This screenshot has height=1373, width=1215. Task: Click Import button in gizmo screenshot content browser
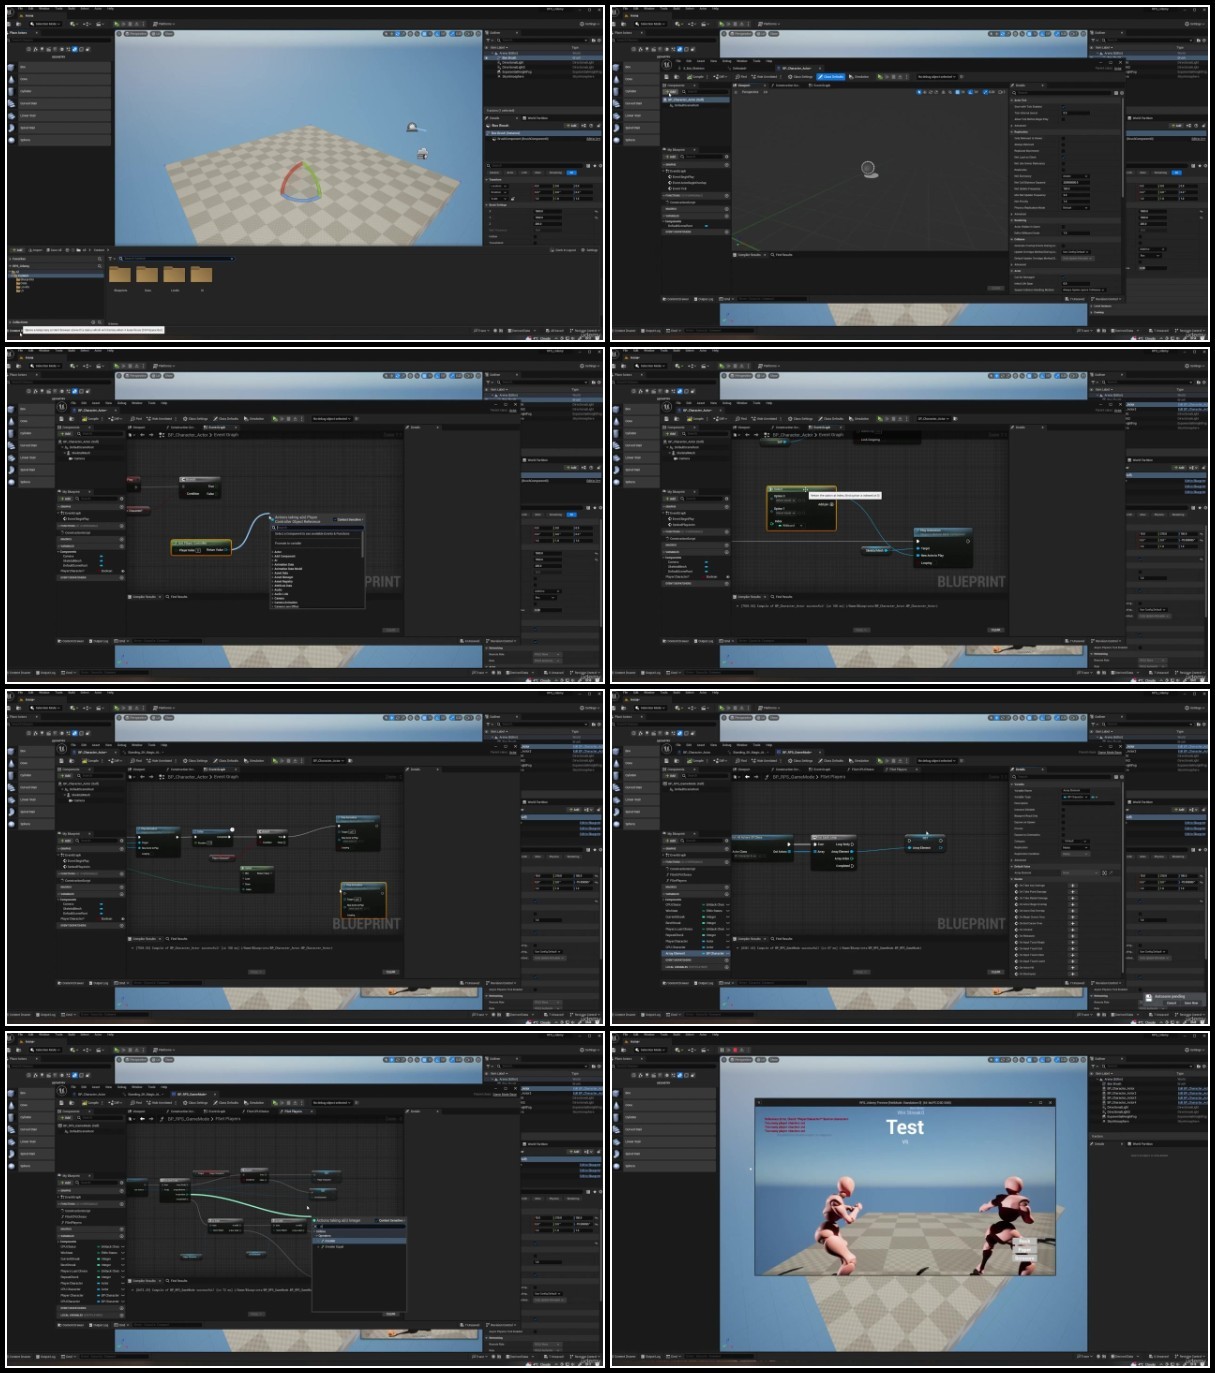click(35, 250)
